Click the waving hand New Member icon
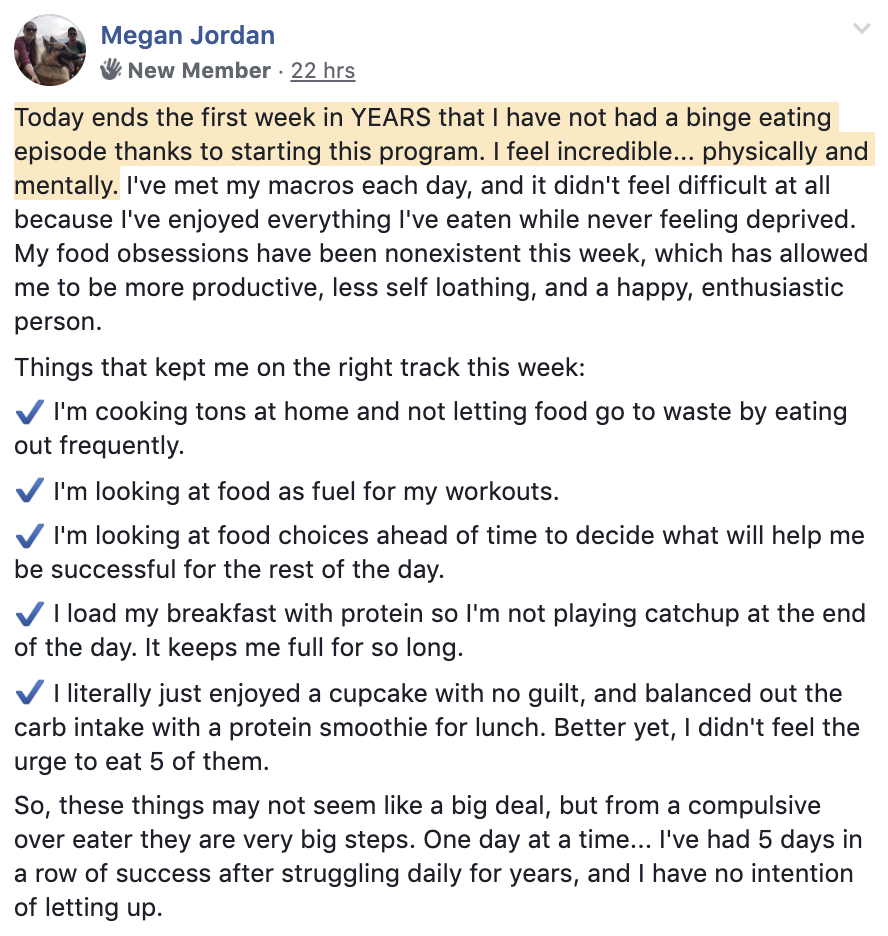 (x=111, y=70)
